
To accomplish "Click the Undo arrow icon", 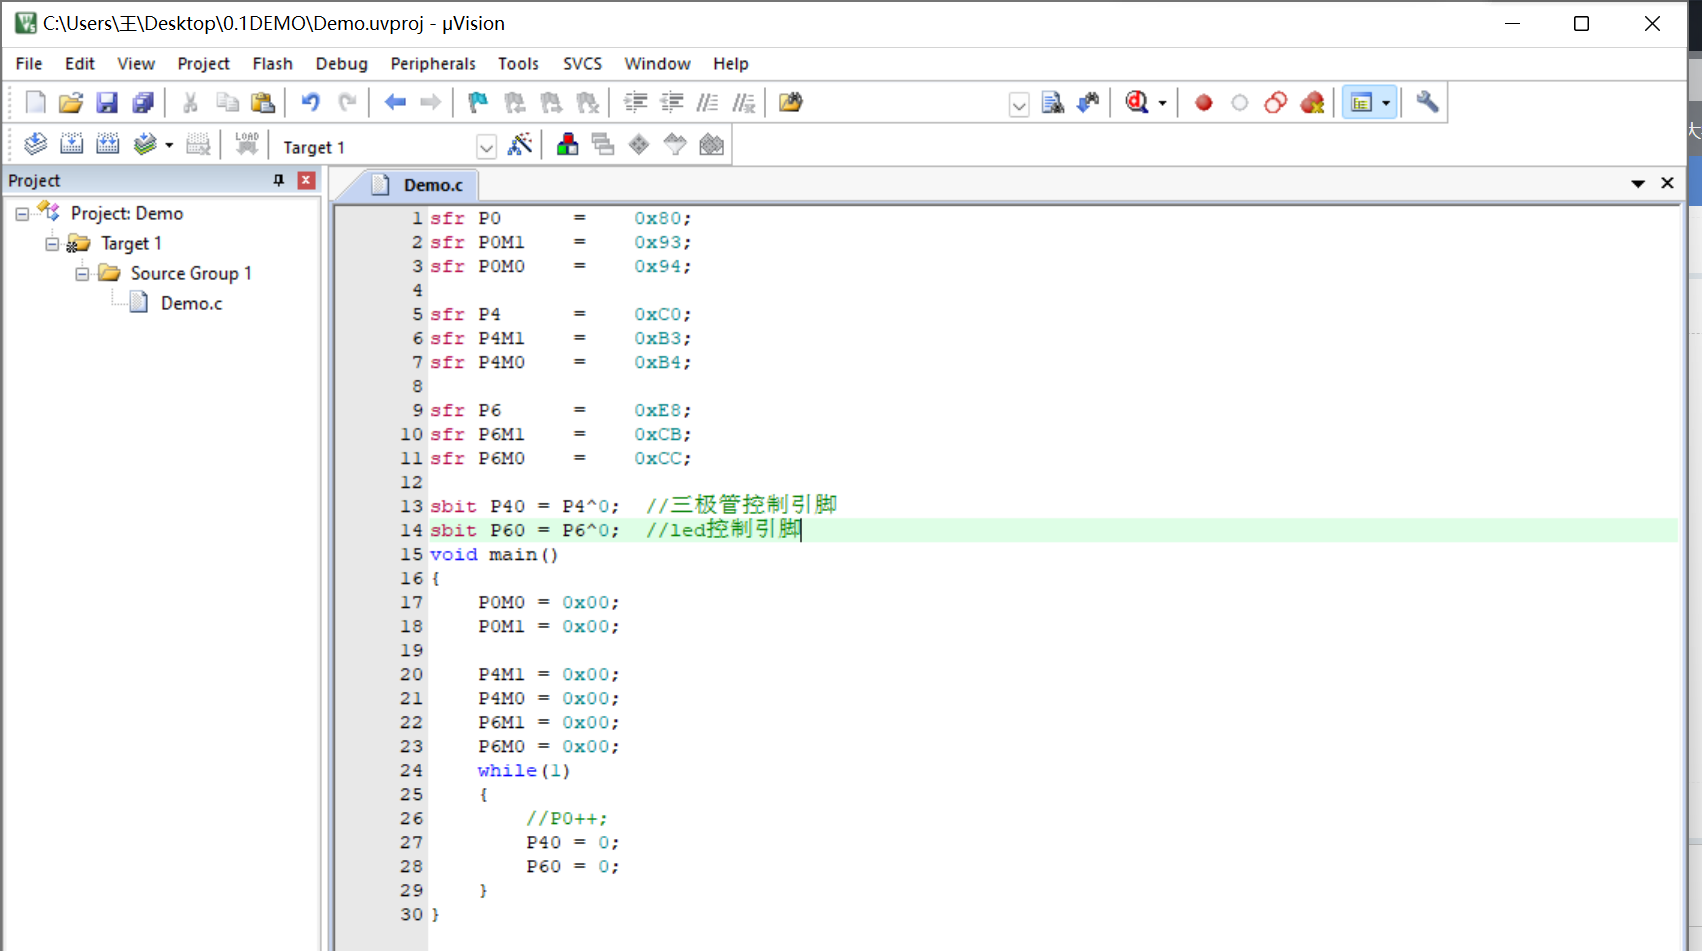I will (311, 102).
